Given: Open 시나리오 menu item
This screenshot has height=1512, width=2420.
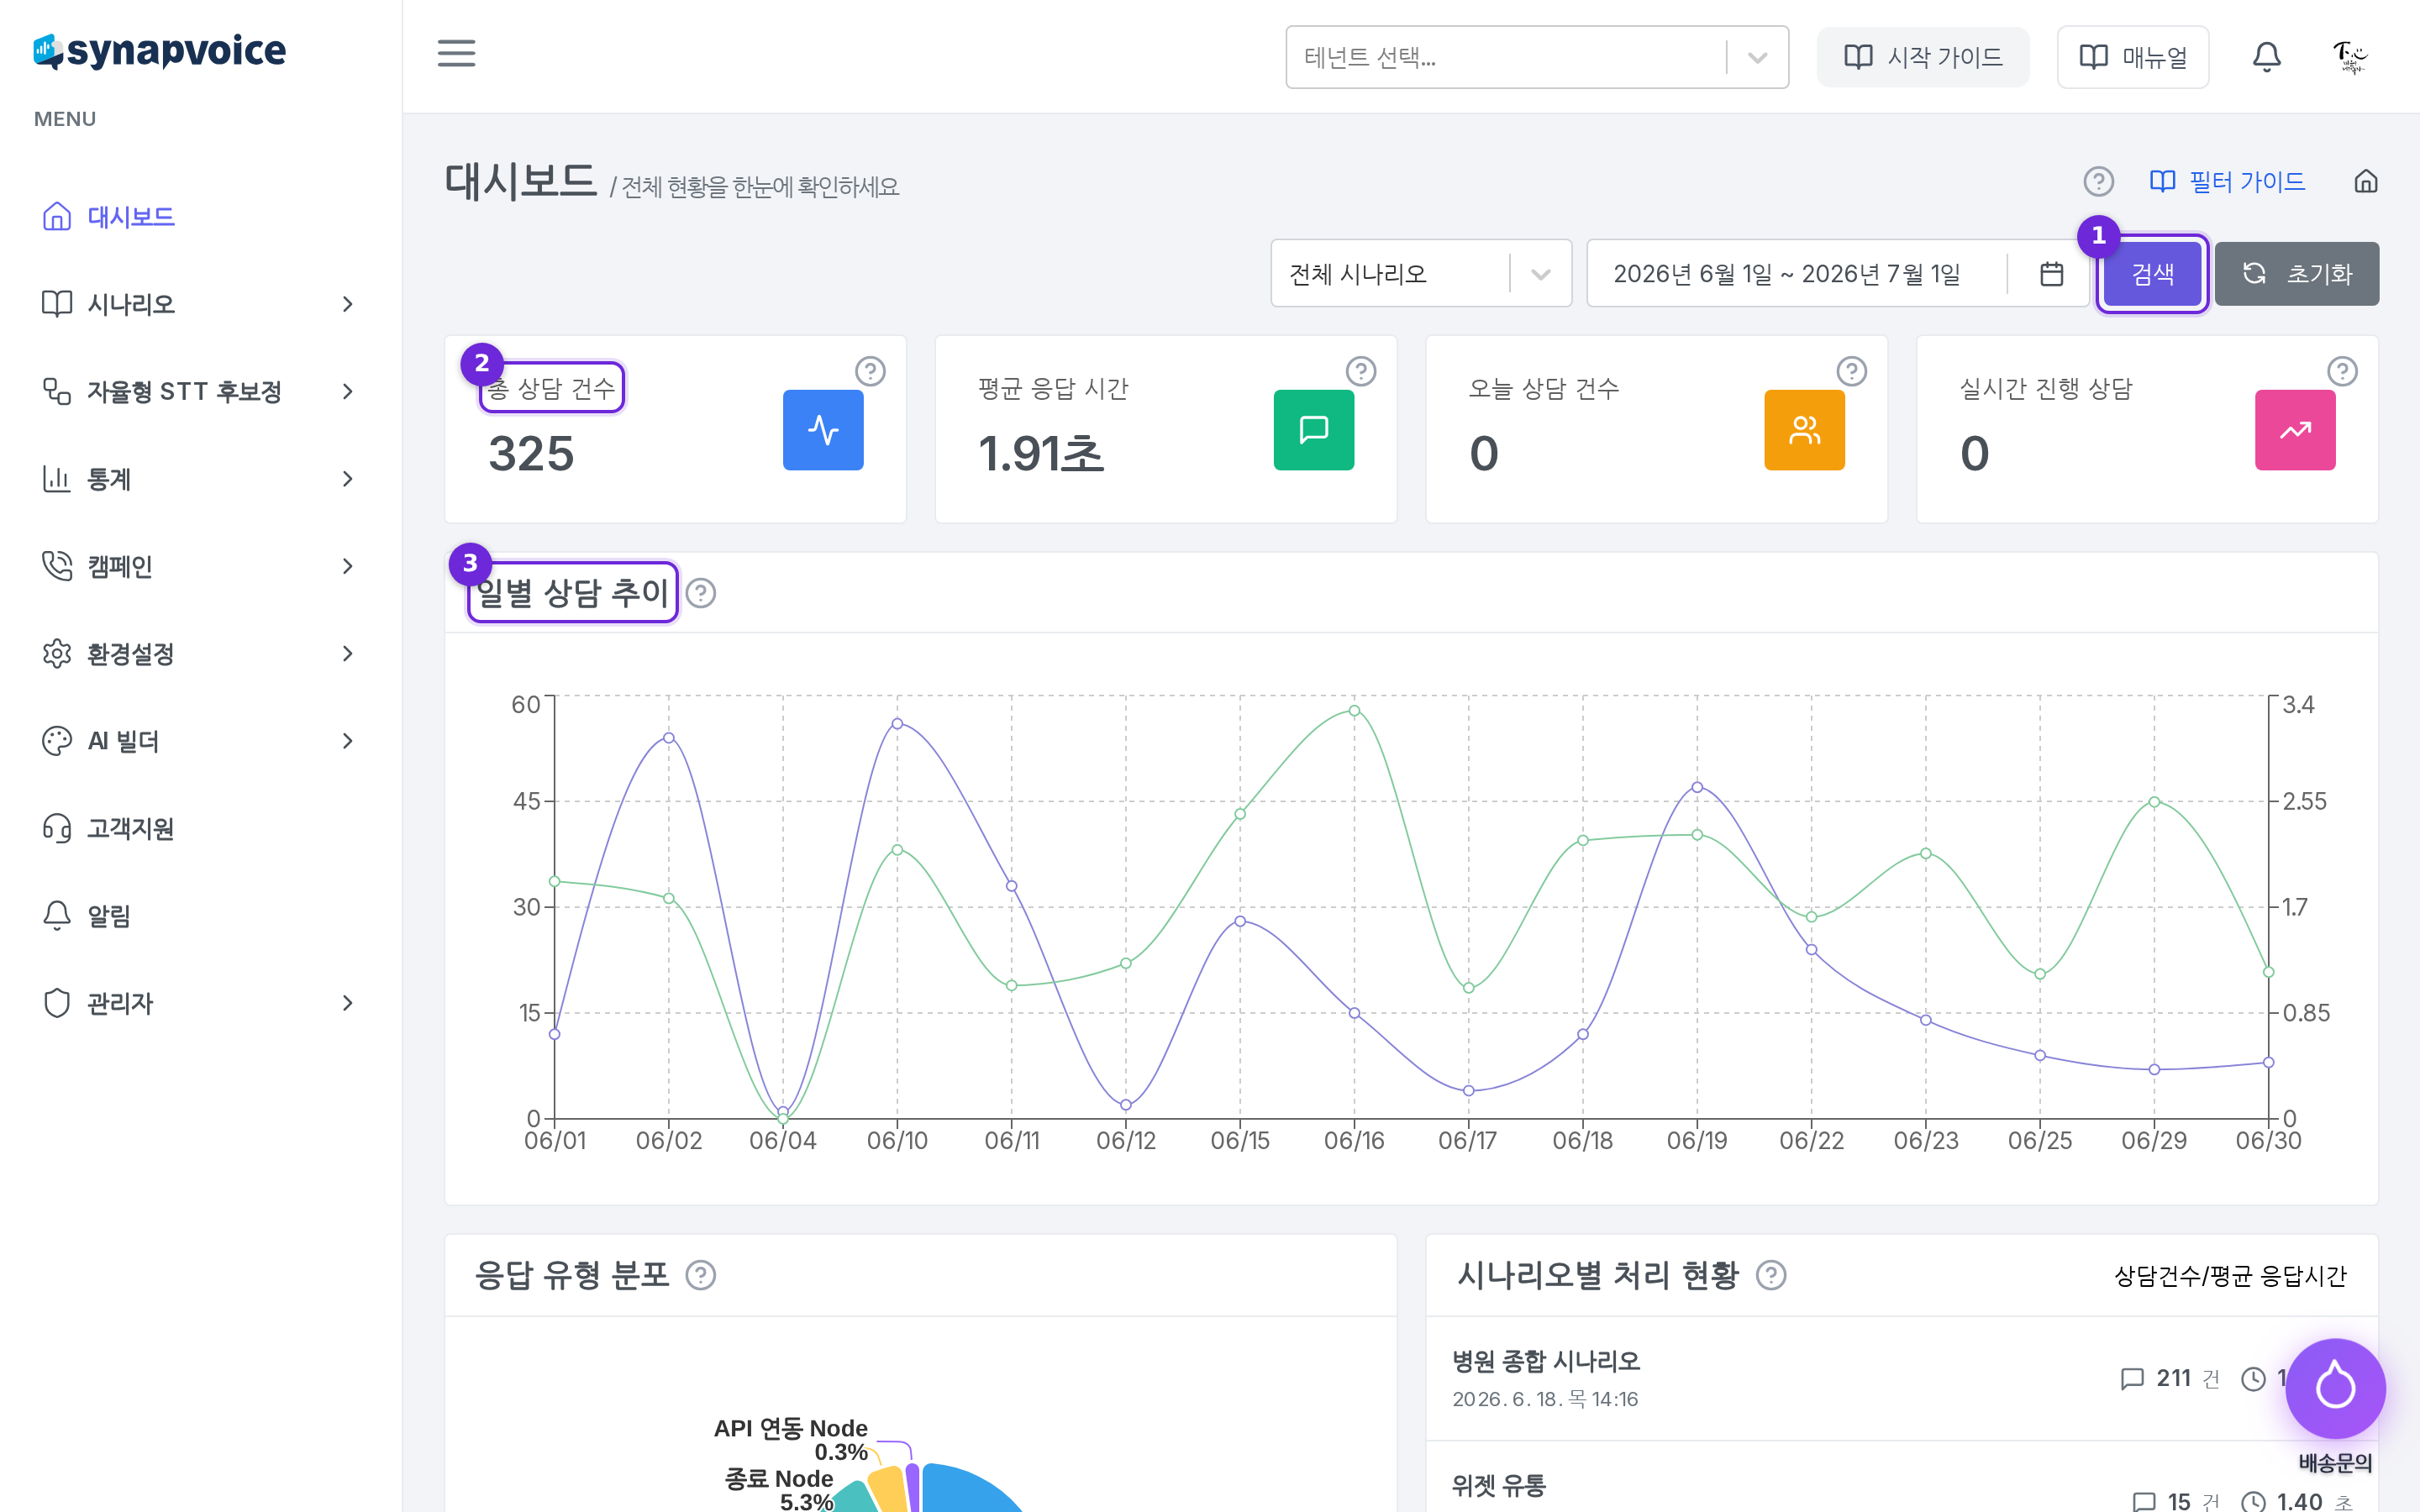Looking at the screenshot, I should tap(130, 304).
